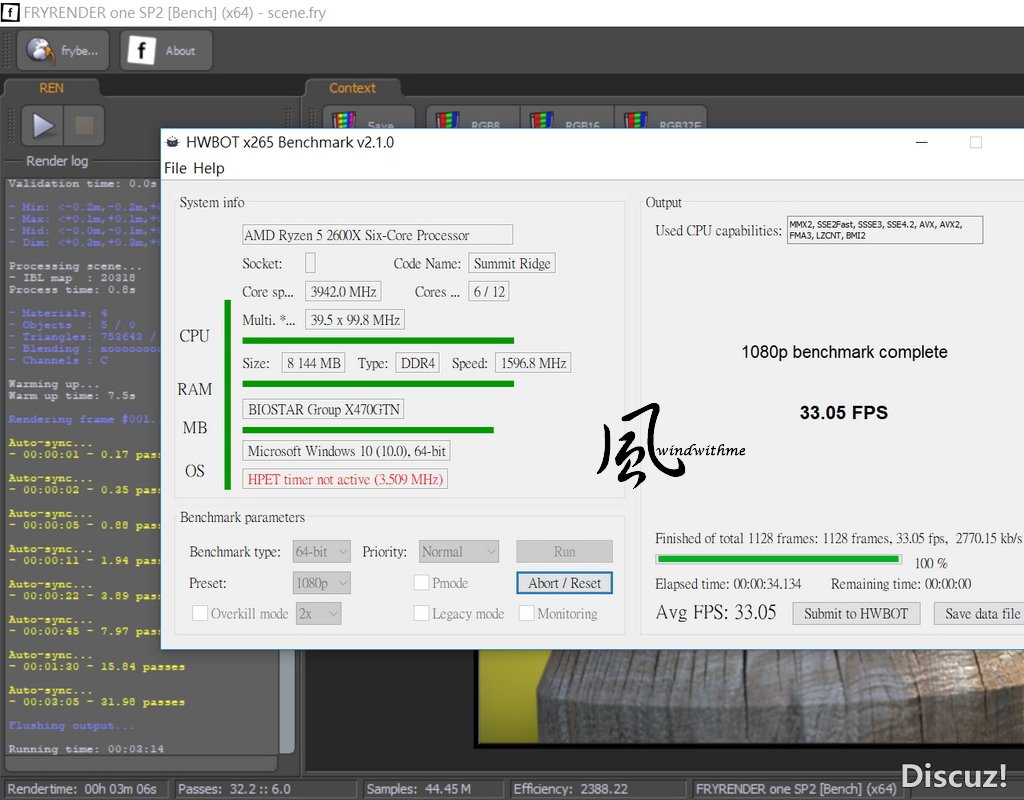This screenshot has height=800, width=1024.
Task: Click the 'Passes: 32.2 :: 6.0' status entry
Action: (234, 789)
